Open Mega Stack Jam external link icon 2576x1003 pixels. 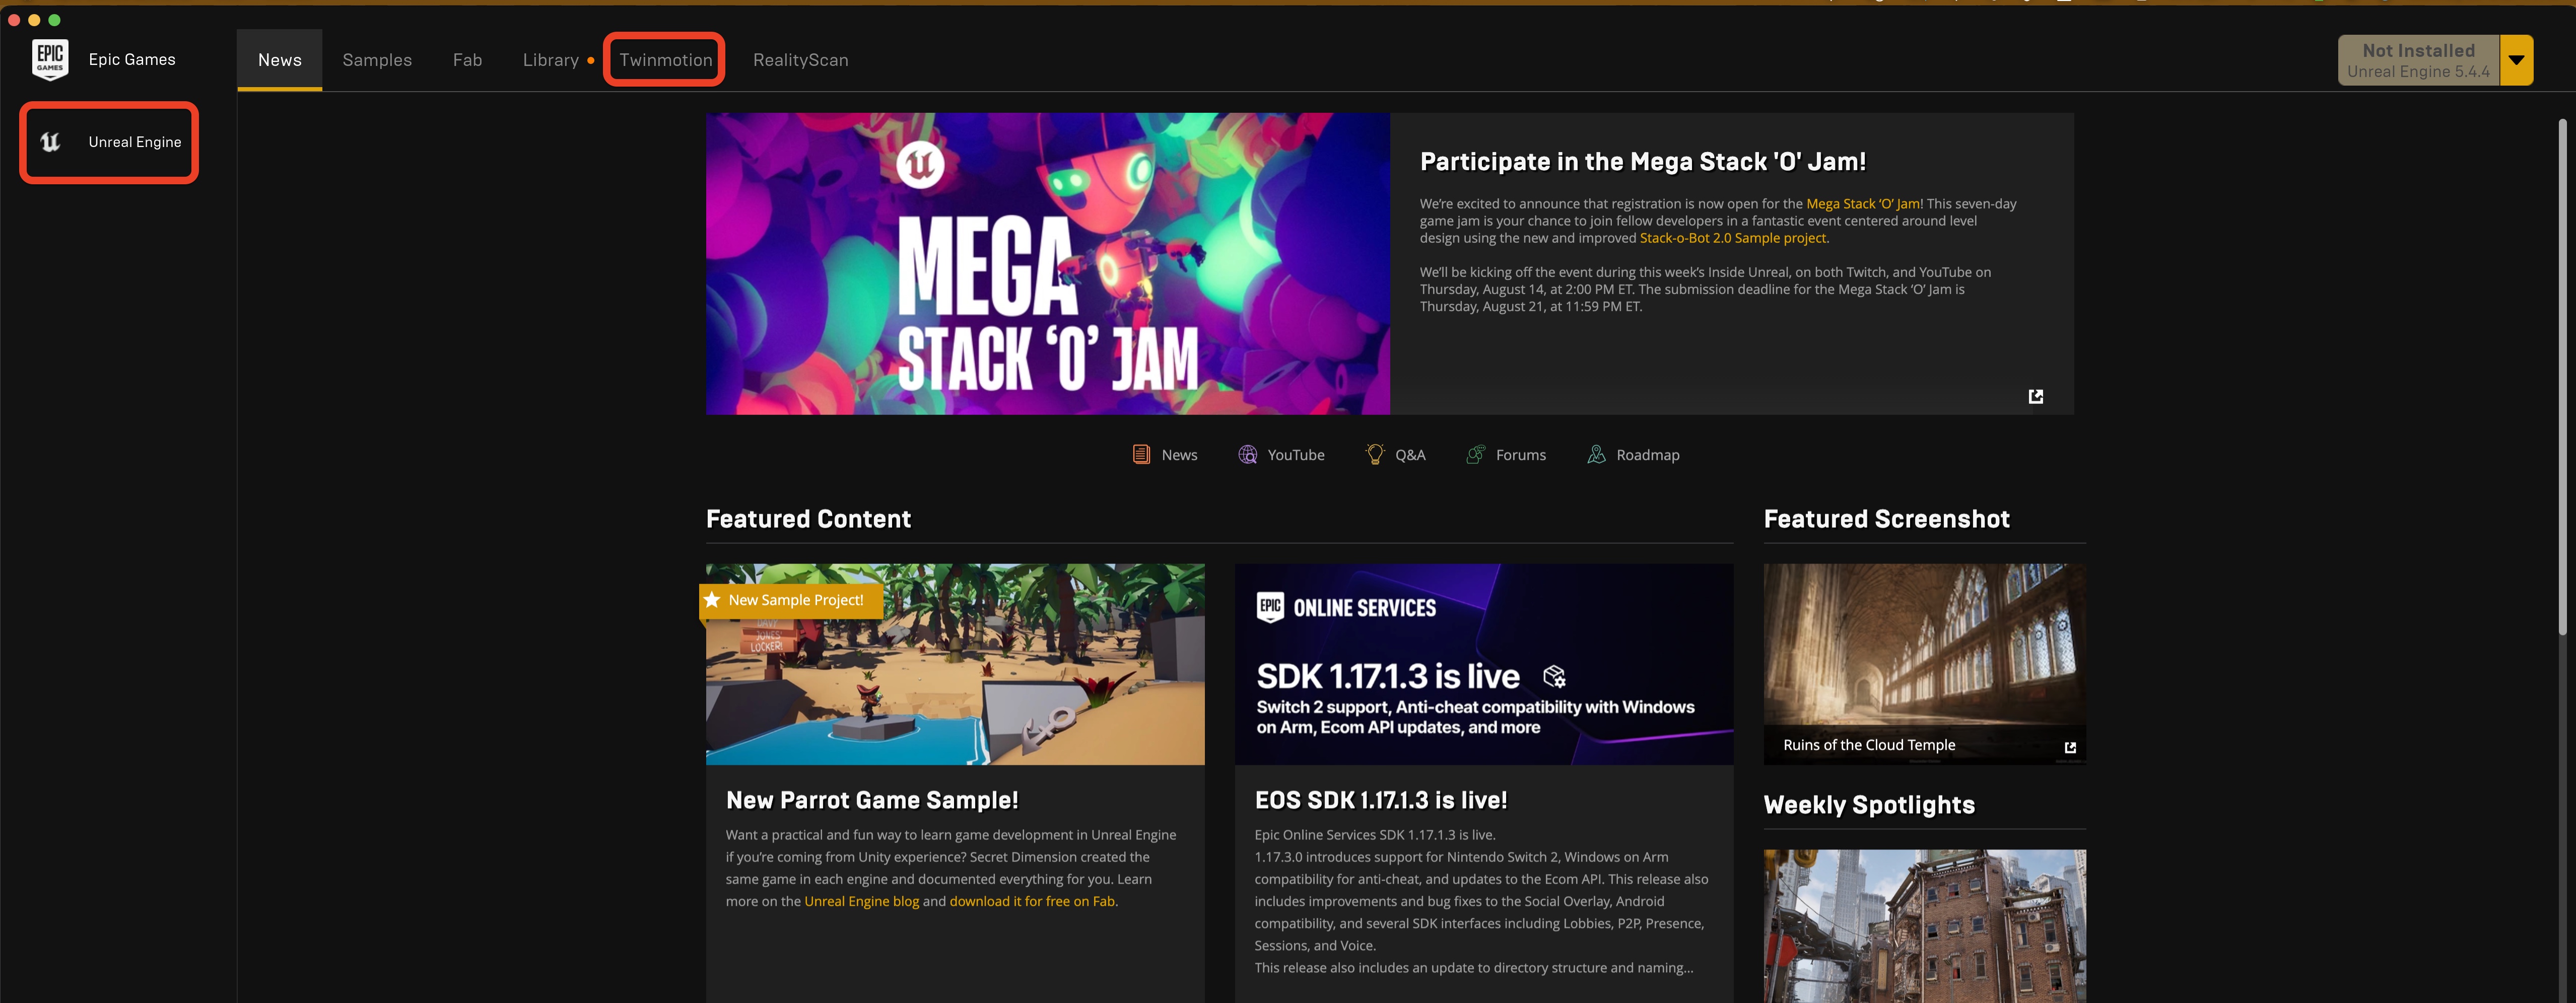pos(2035,396)
